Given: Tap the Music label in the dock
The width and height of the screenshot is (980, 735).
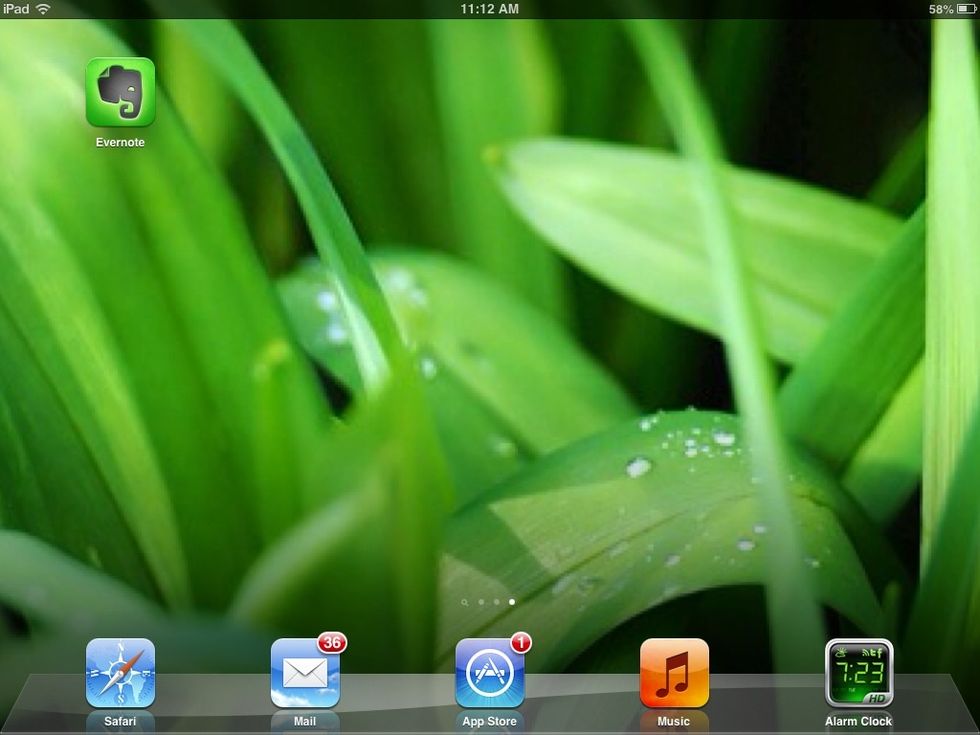Looking at the screenshot, I should click(674, 721).
